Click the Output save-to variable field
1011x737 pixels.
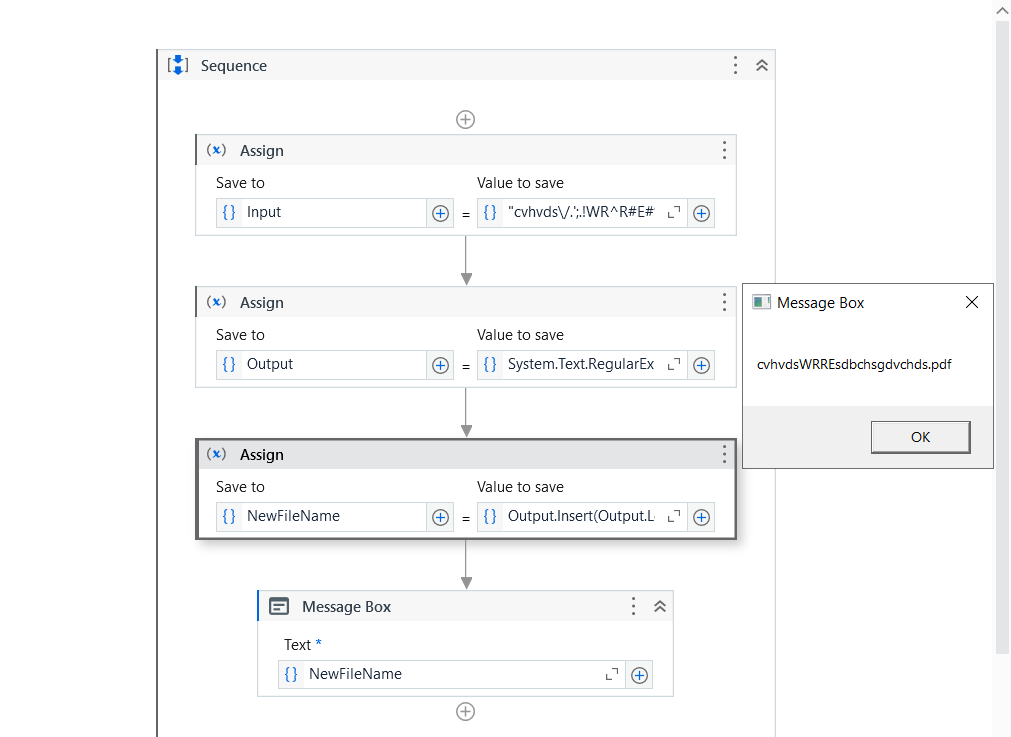tap(330, 364)
